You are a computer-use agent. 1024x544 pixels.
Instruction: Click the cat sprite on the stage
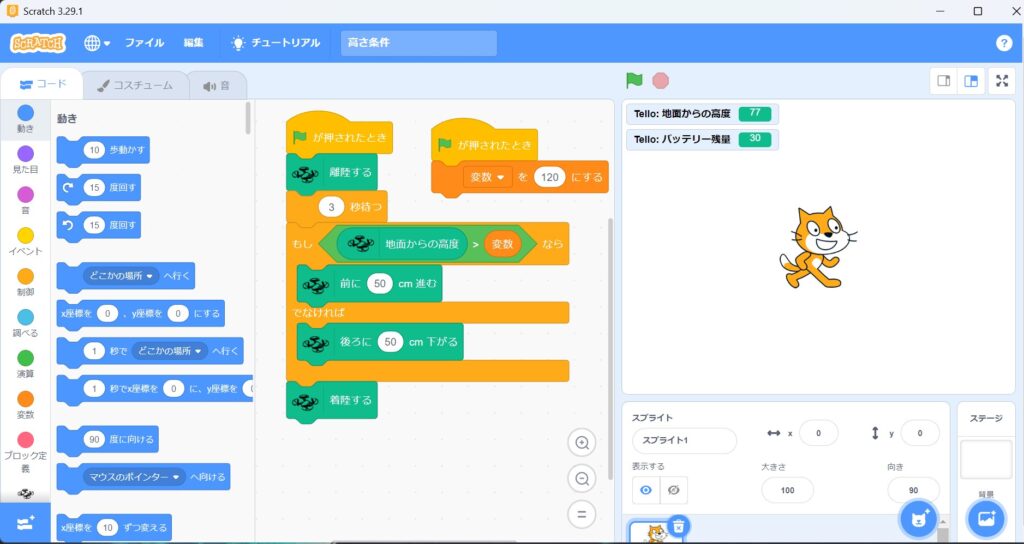[x=817, y=248]
